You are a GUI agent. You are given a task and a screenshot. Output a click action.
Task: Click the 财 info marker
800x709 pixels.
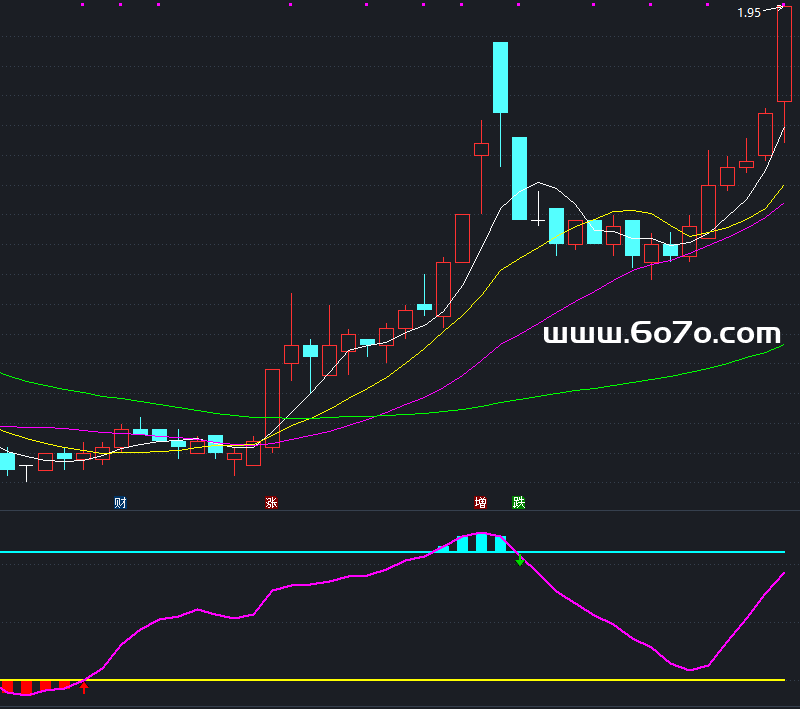pos(120,502)
